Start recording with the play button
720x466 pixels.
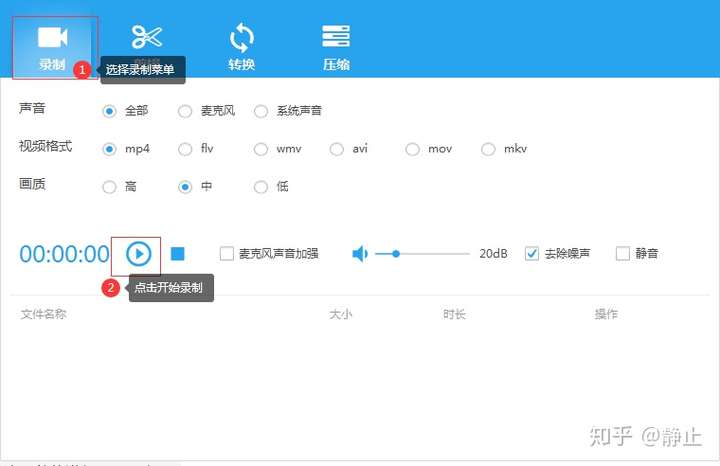point(139,253)
